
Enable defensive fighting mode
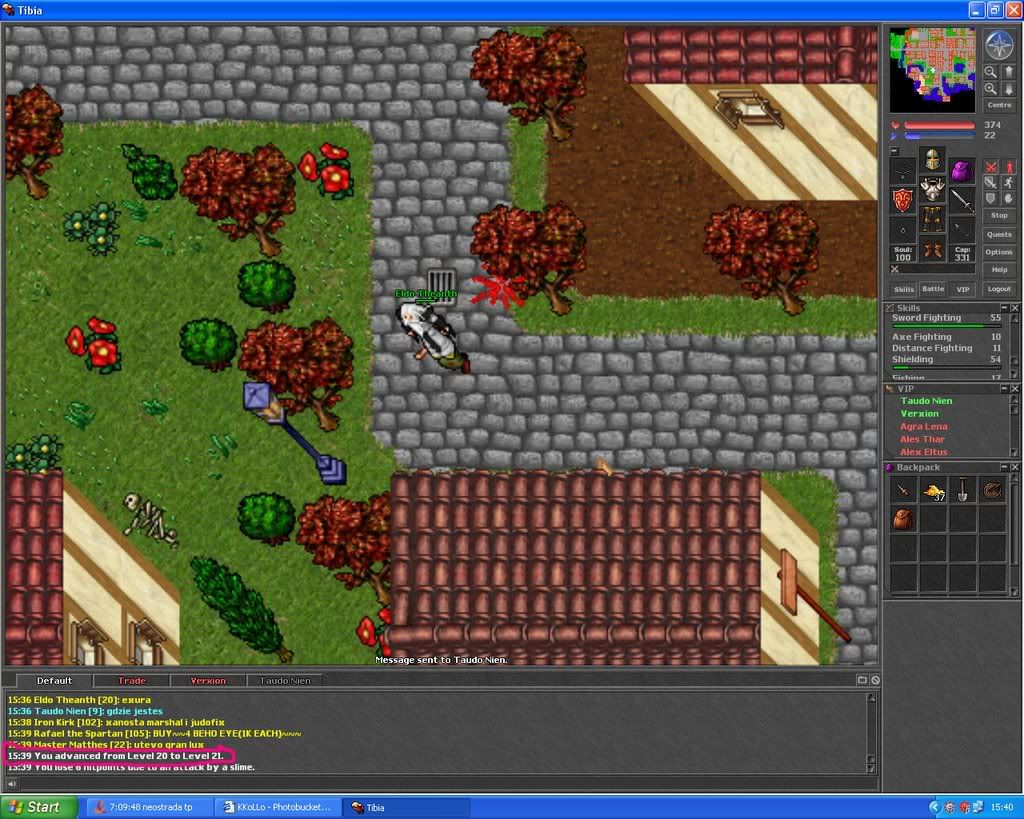(991, 199)
